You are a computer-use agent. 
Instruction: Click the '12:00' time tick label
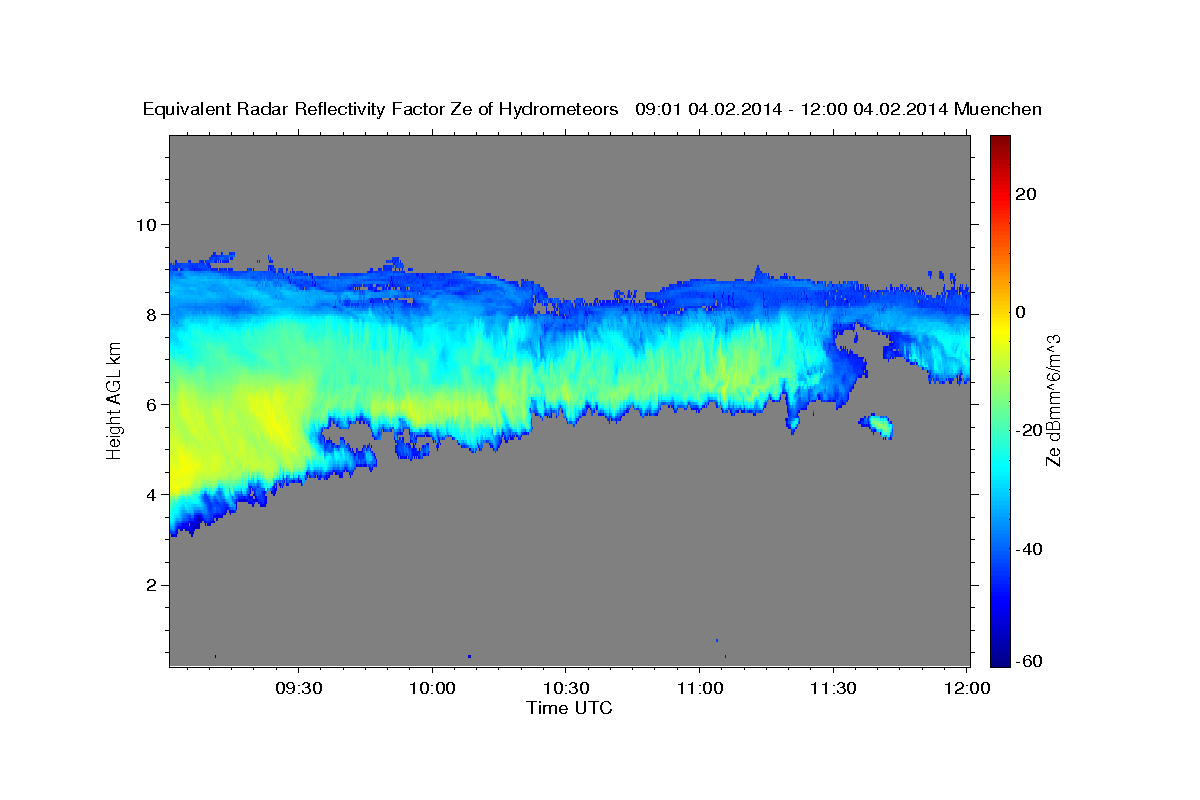967,689
